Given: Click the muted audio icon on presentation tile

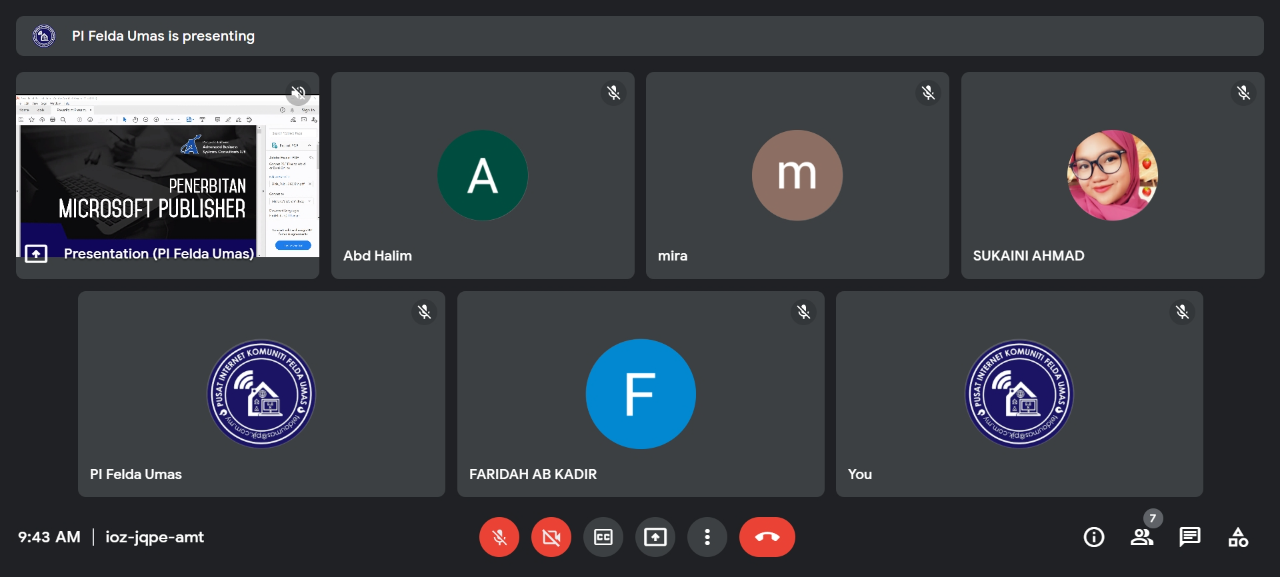Looking at the screenshot, I should (x=298, y=93).
